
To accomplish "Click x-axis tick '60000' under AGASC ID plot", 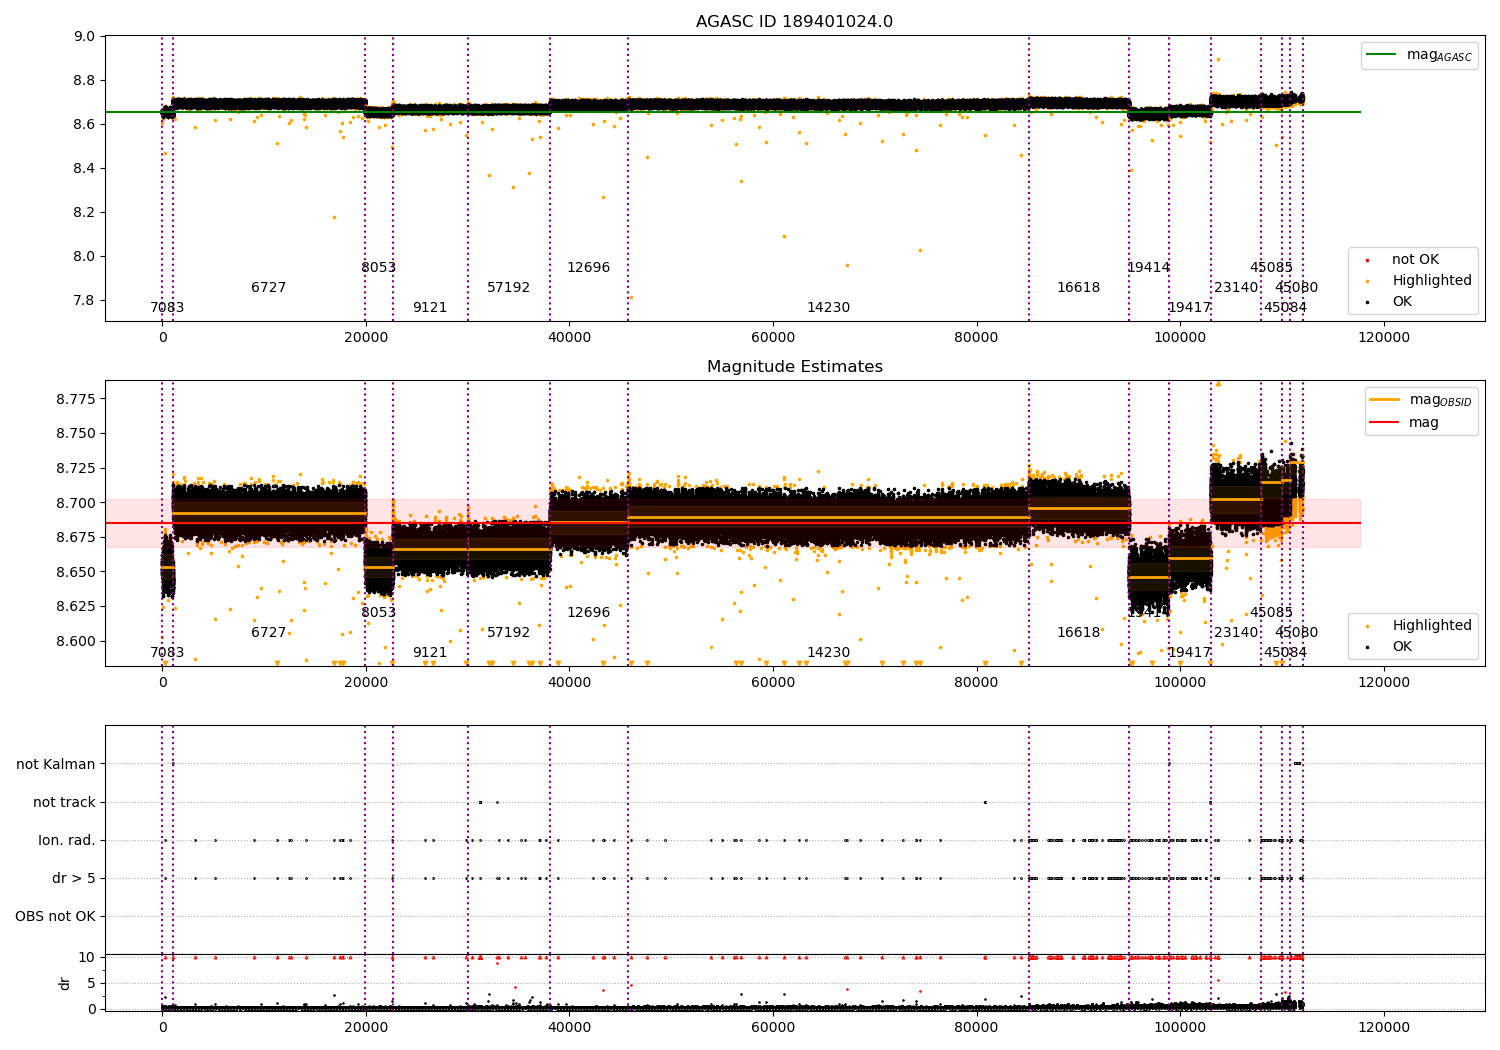I will [773, 338].
